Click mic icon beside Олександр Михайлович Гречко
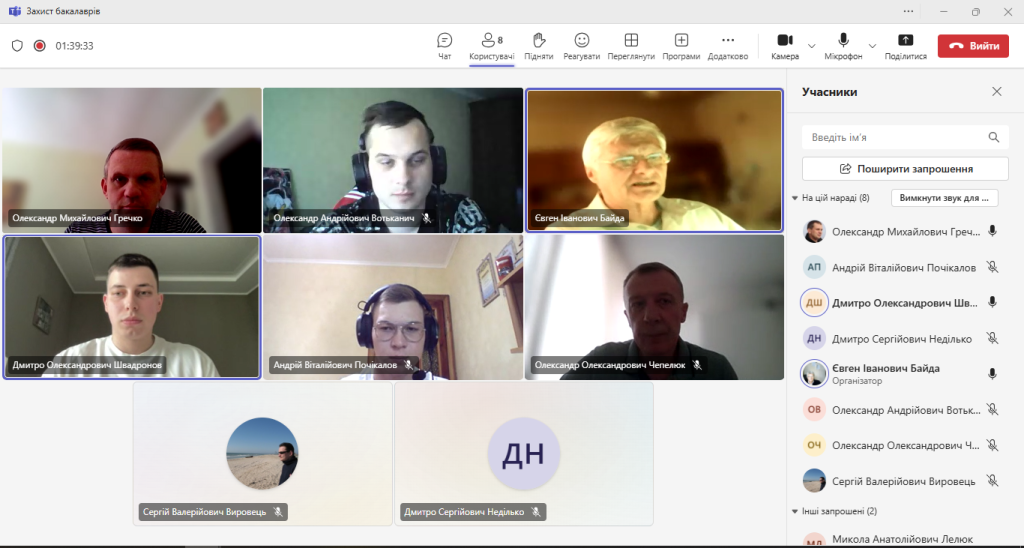1024x548 pixels. [993, 231]
